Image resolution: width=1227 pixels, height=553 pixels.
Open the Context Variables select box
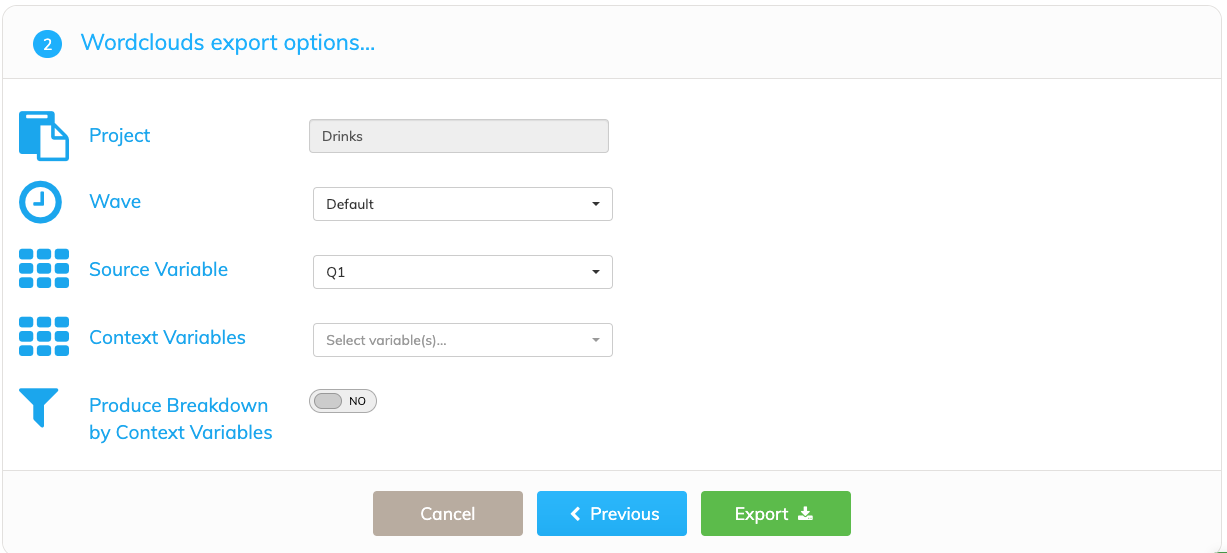463,340
